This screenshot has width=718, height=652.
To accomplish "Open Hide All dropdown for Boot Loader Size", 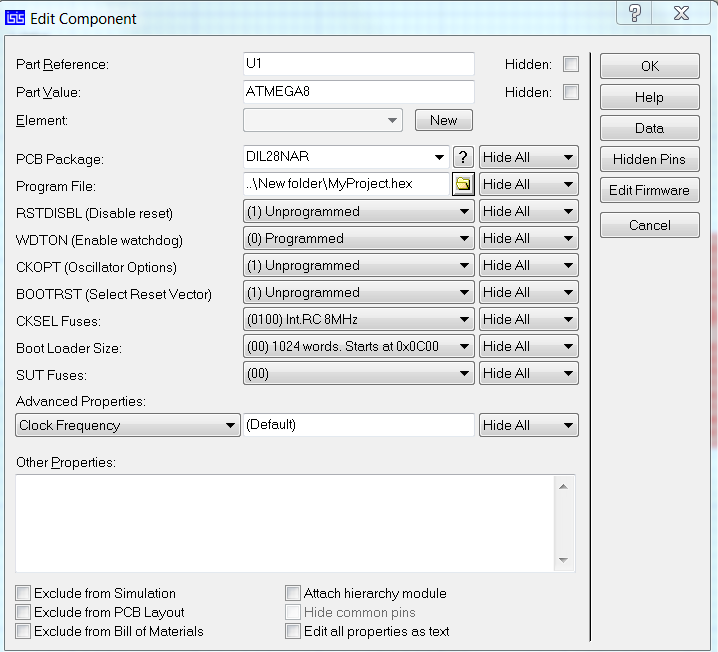I will point(528,347).
